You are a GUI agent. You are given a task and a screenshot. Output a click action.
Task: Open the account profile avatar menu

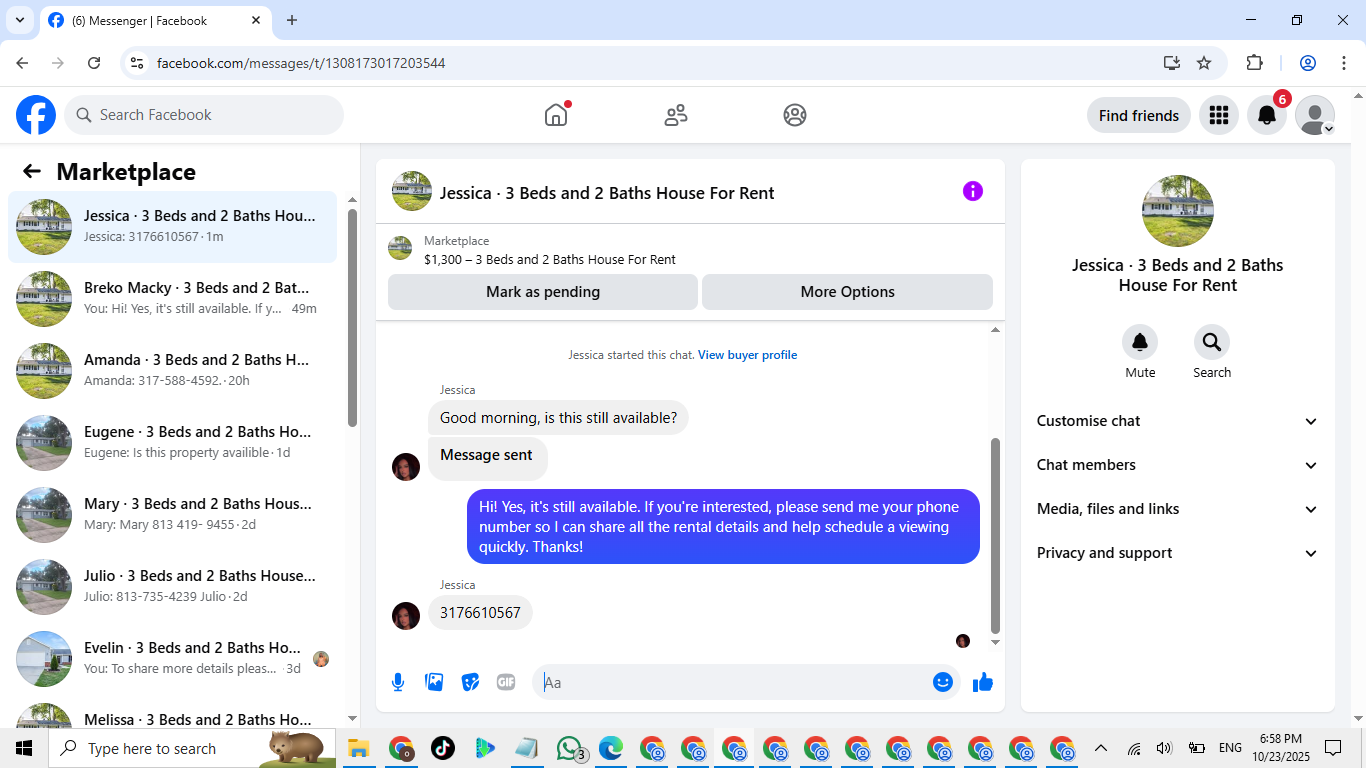[x=1315, y=115]
